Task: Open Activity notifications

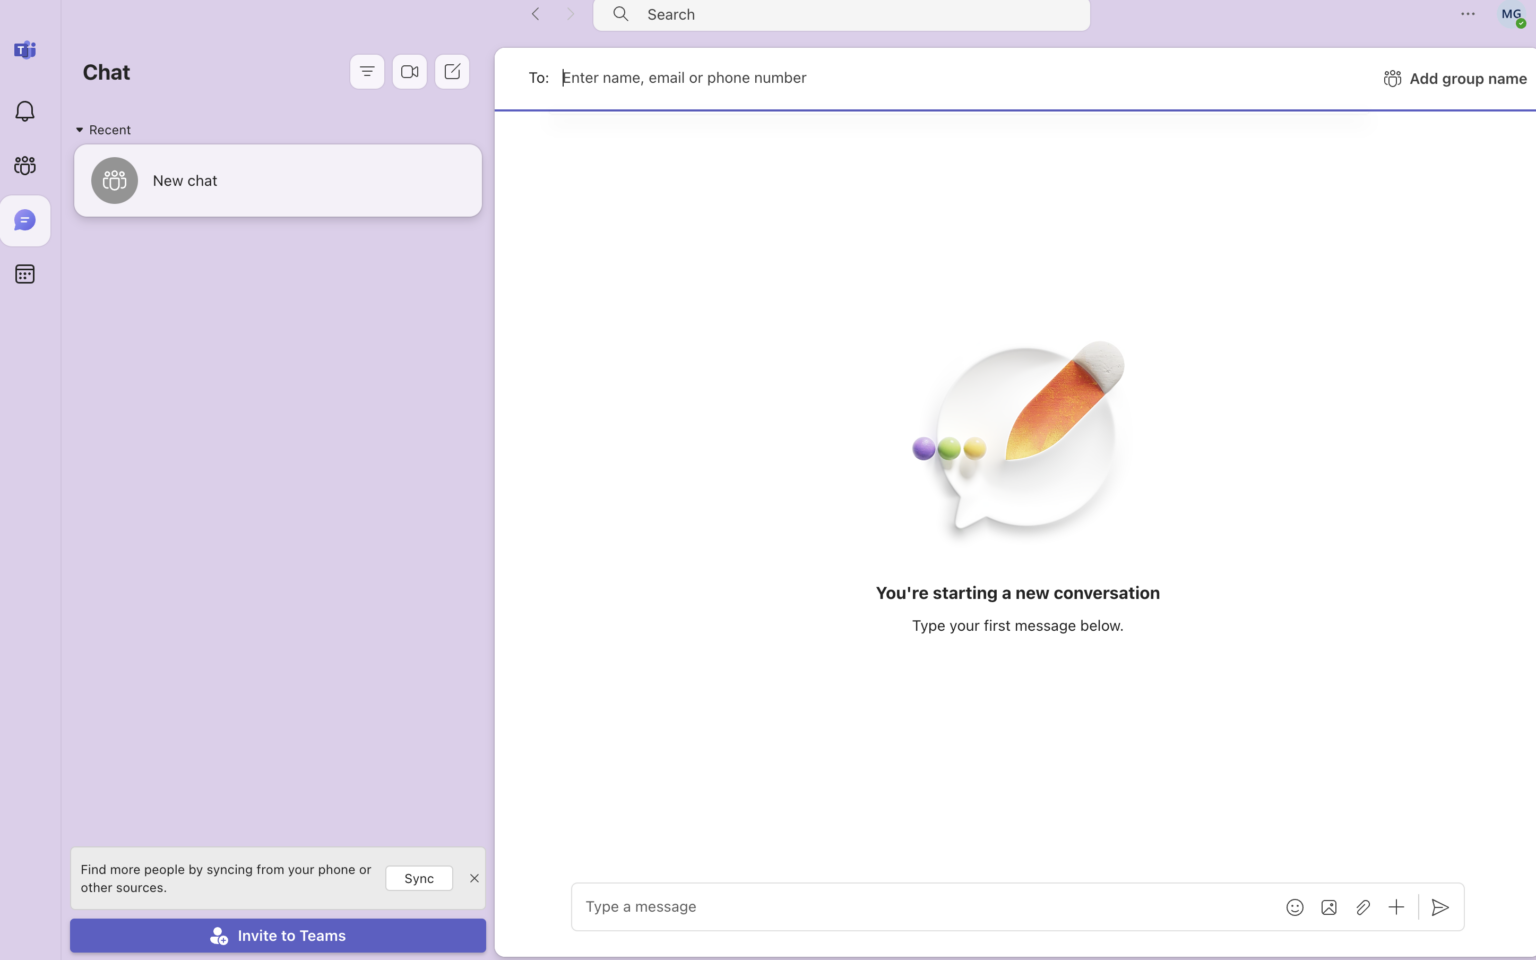Action: click(x=24, y=111)
